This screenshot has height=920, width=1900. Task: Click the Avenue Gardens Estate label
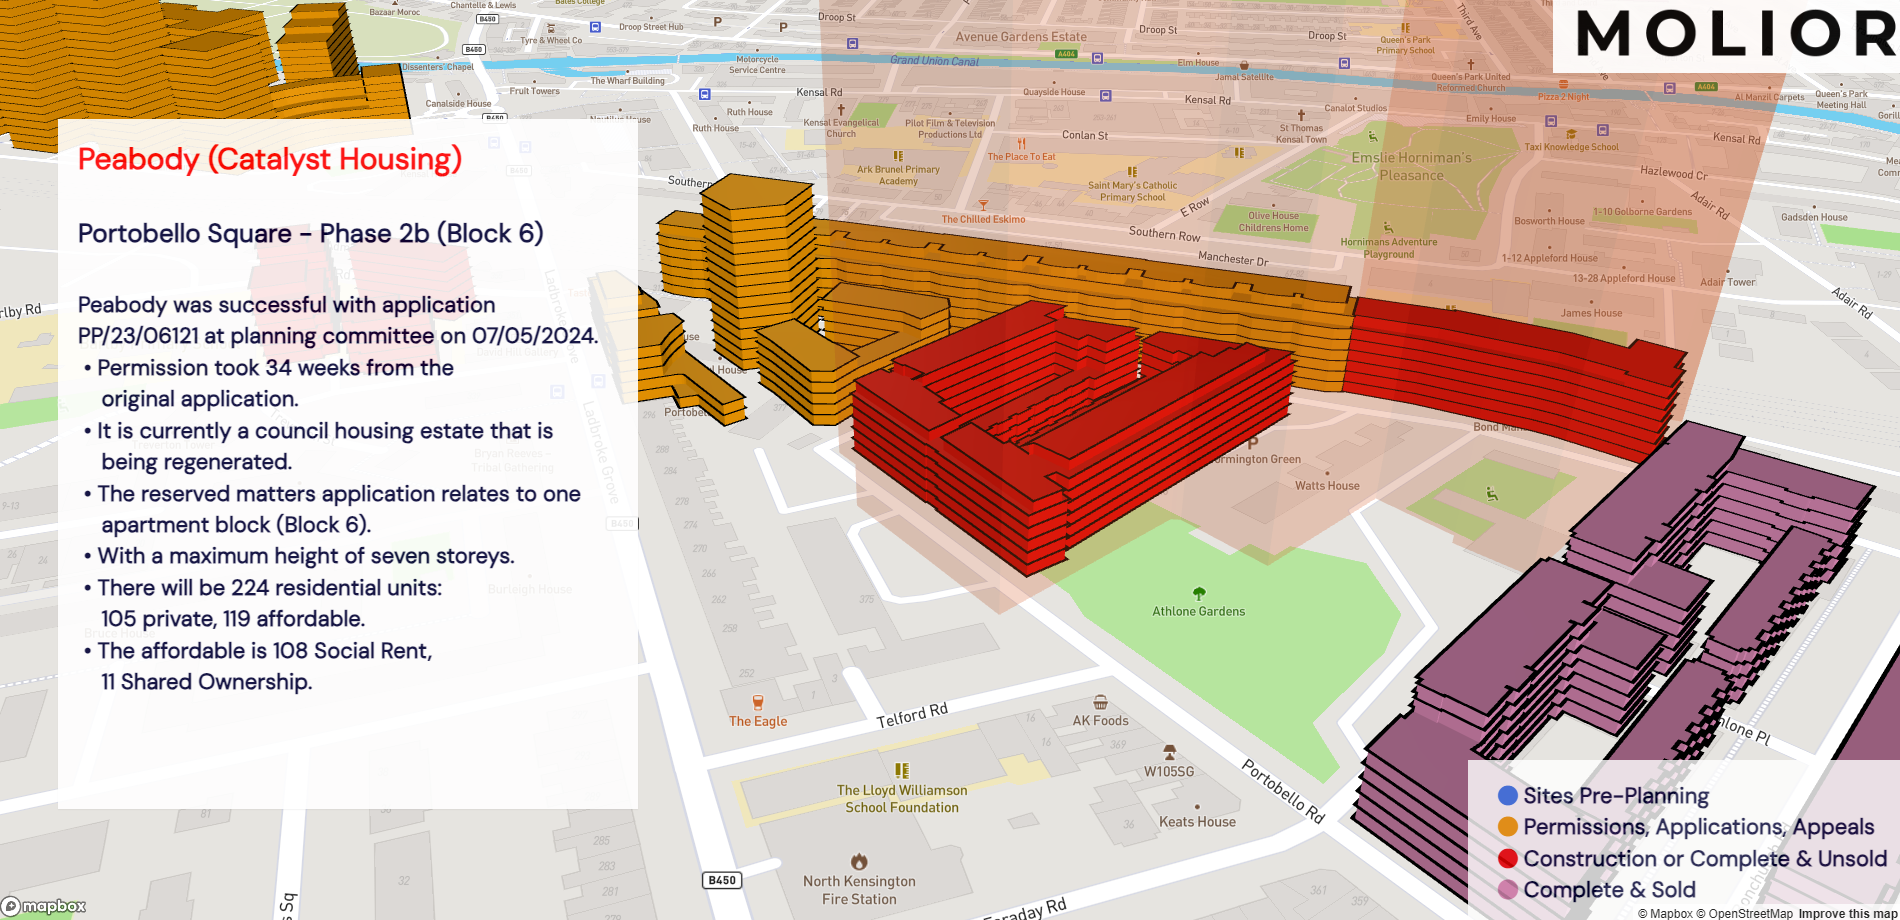(x=1021, y=37)
